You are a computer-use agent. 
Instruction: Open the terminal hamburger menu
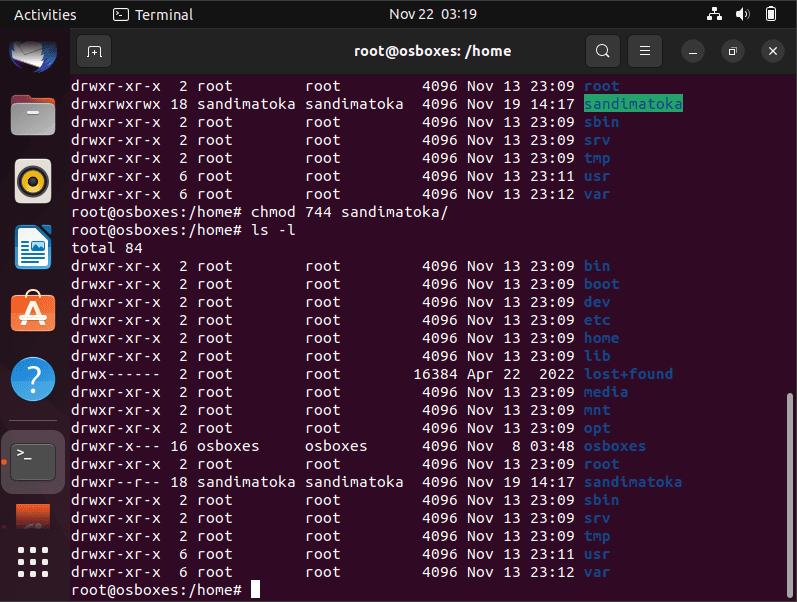(645, 51)
